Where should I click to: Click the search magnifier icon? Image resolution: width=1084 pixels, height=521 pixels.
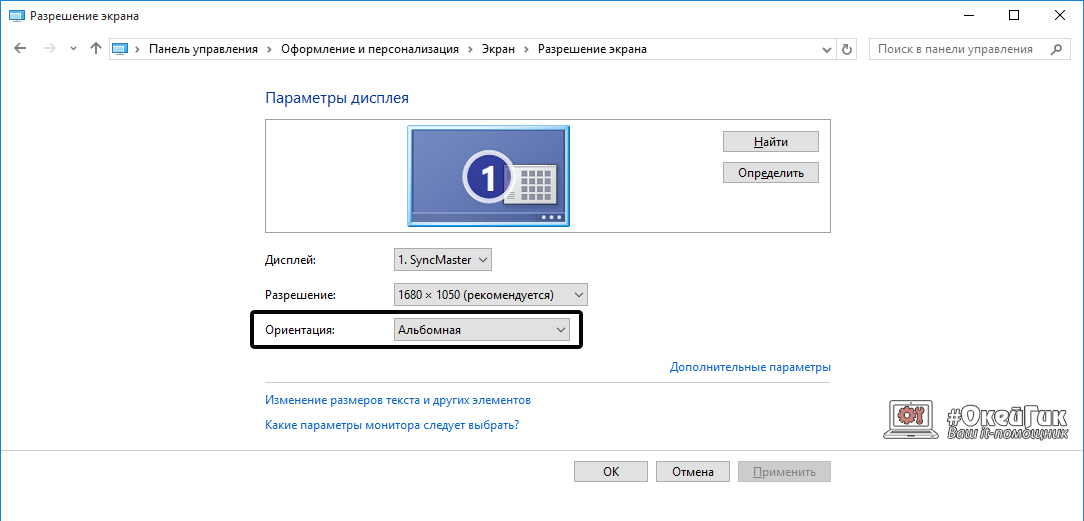(1056, 49)
